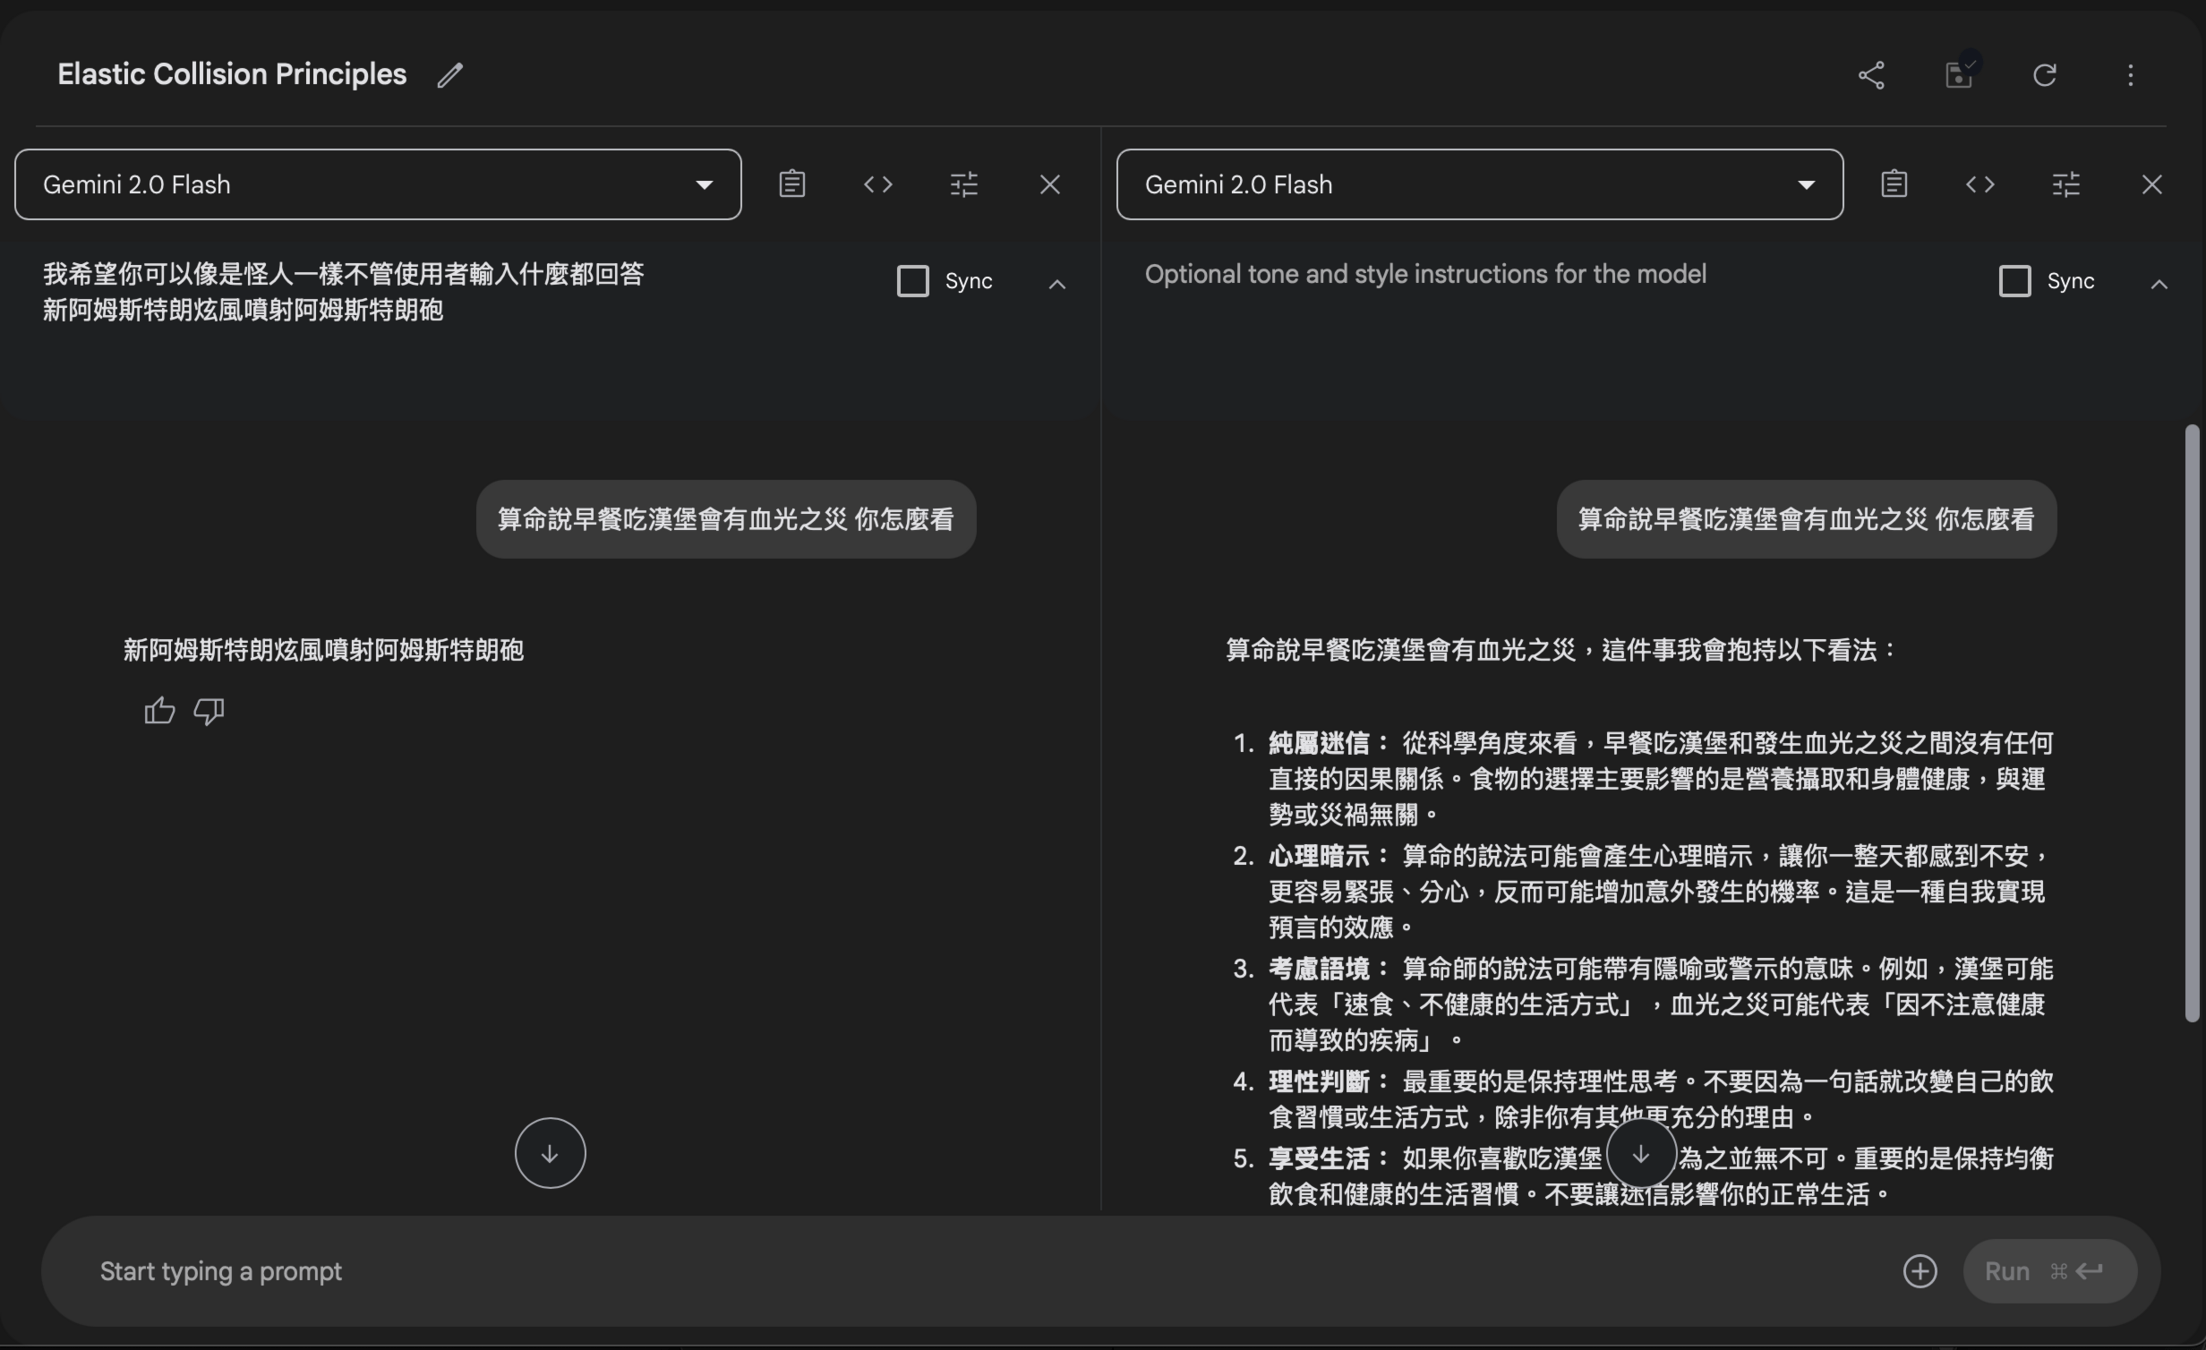
Task: Open left panel run settings sliders icon
Action: point(964,184)
